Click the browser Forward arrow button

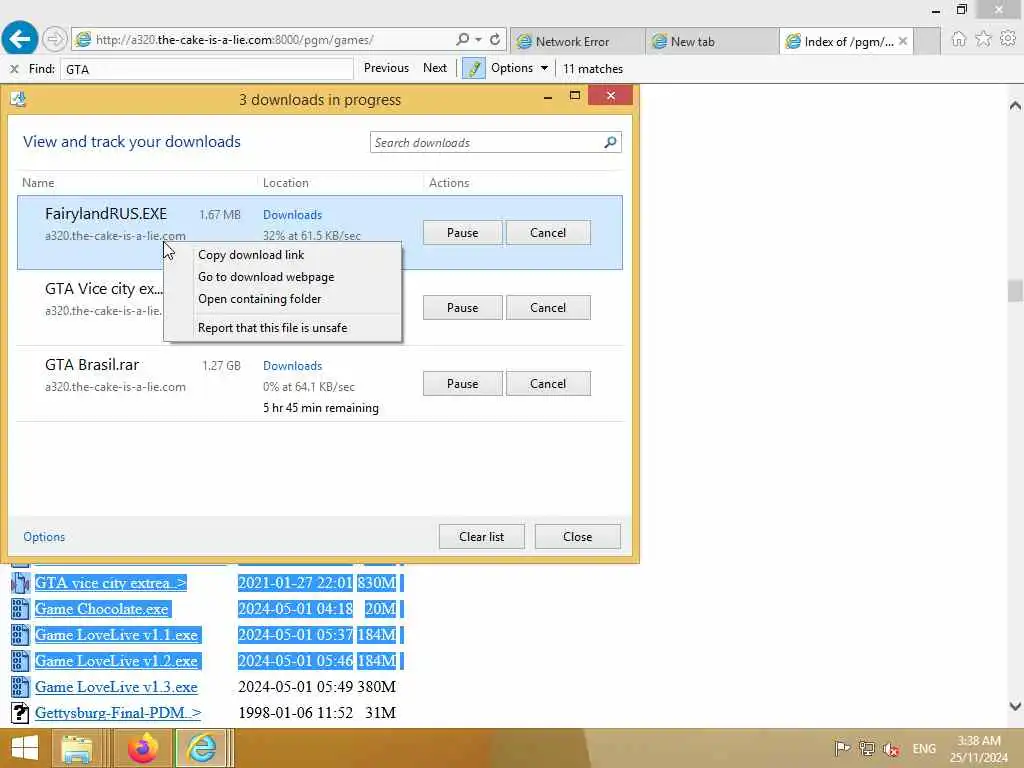click(x=54, y=39)
